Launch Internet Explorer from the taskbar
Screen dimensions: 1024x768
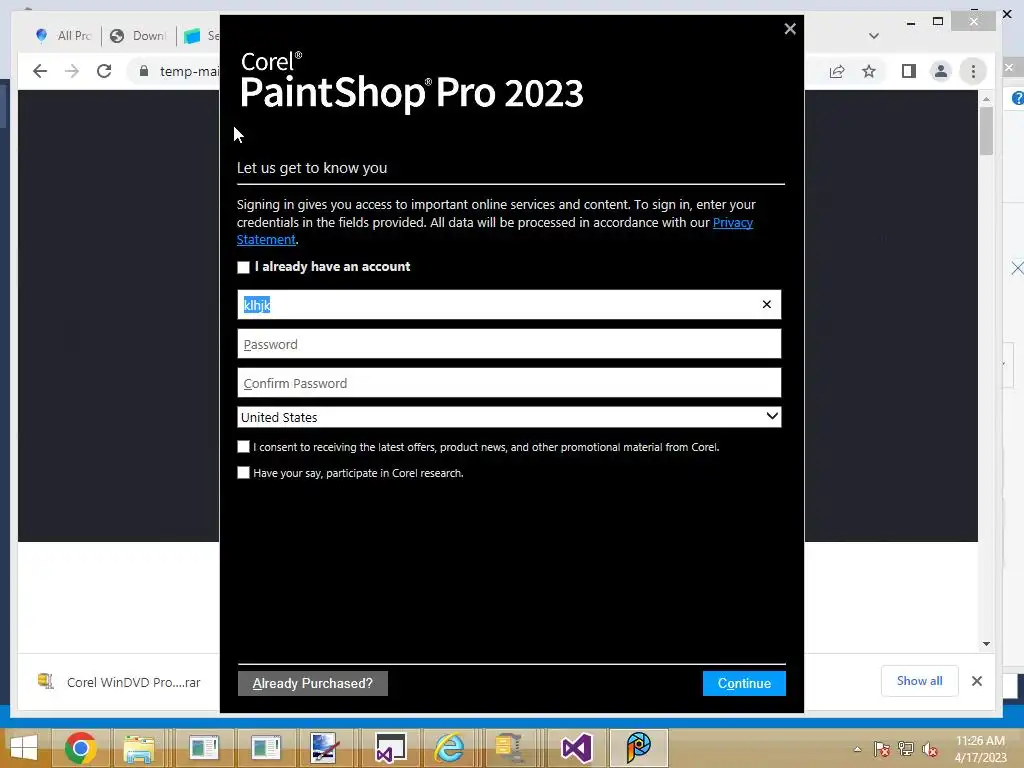[x=449, y=748]
